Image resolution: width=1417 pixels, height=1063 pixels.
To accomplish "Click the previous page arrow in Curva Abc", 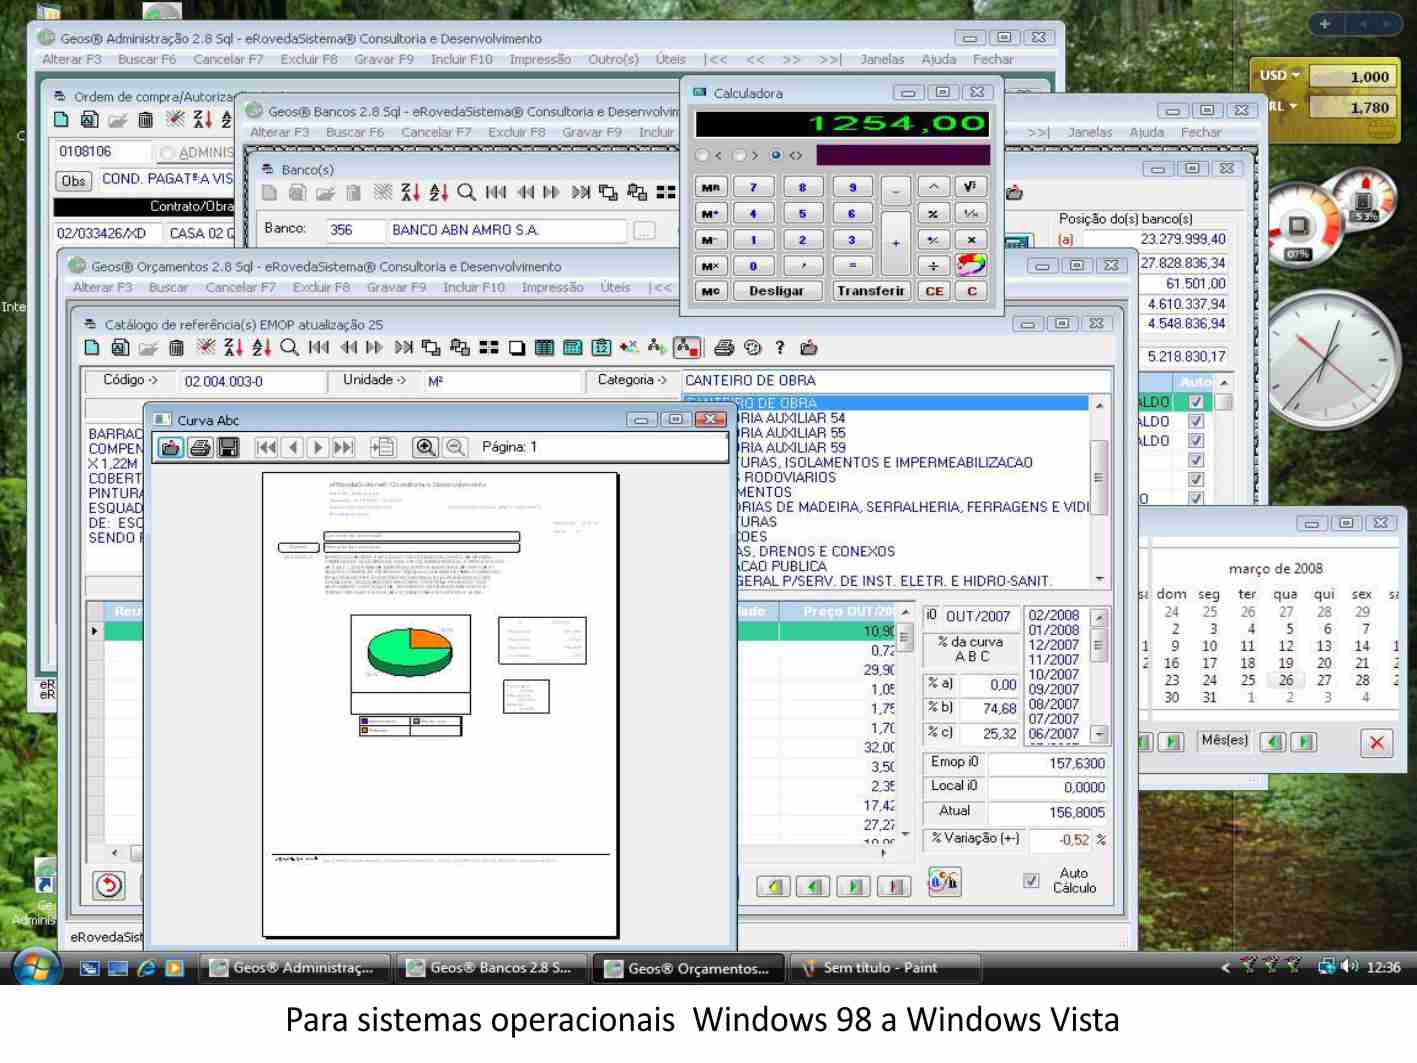I will (293, 448).
